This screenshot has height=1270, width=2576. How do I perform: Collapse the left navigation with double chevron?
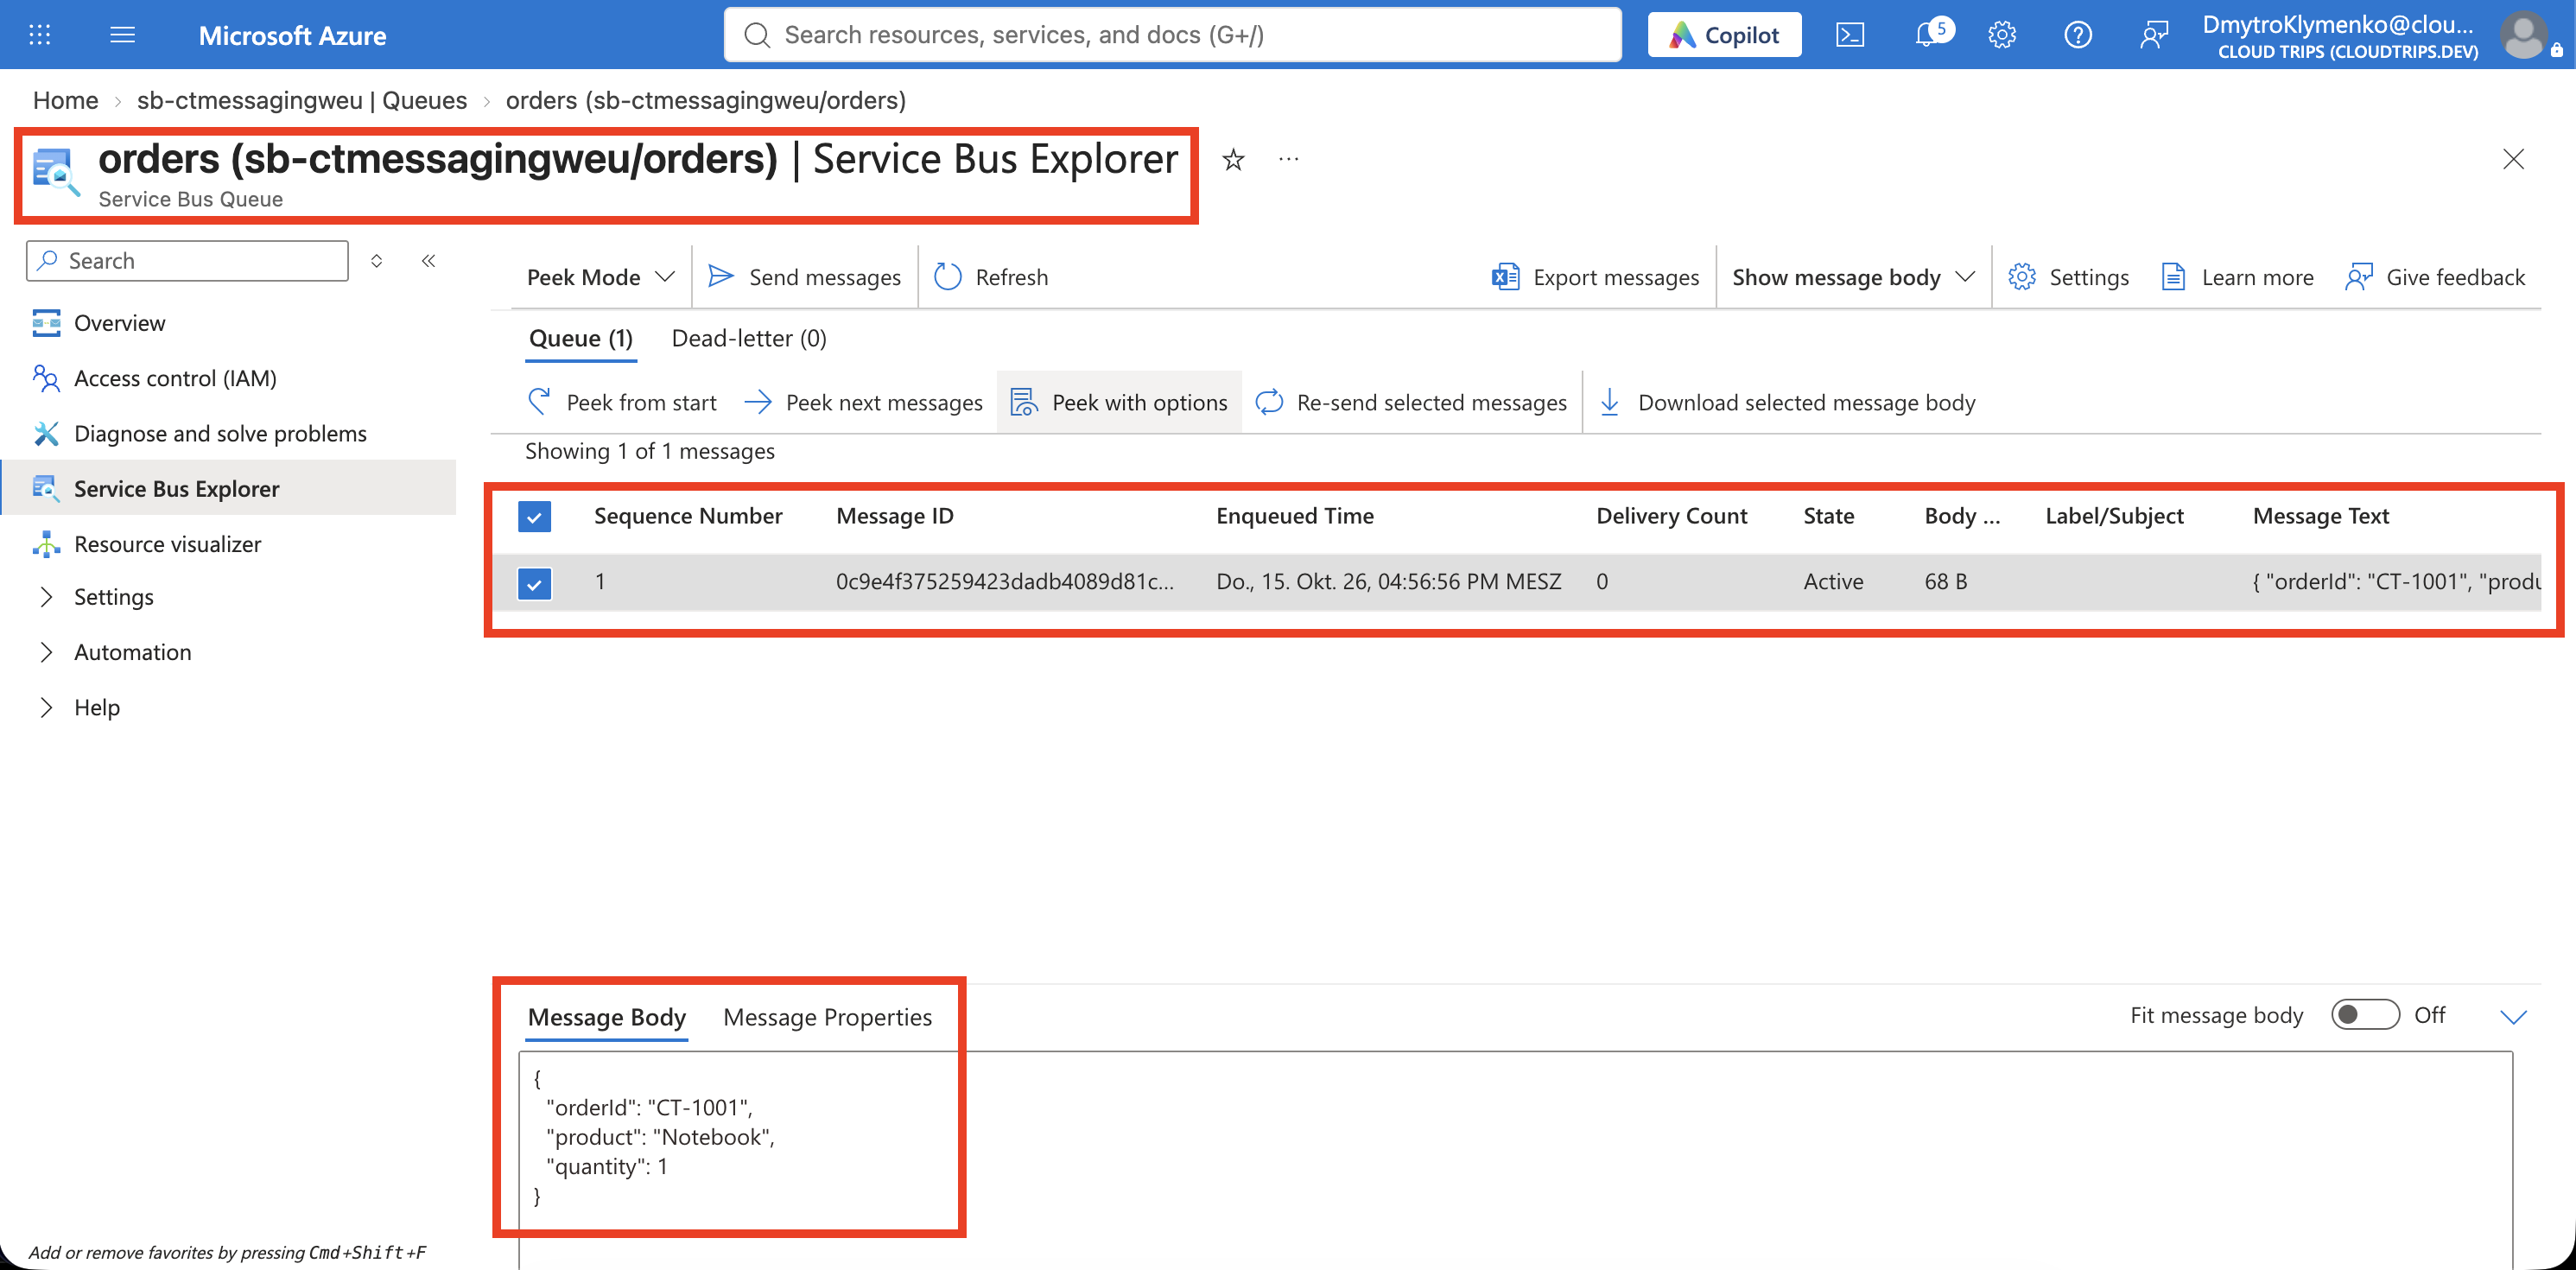pyautogui.click(x=428, y=261)
